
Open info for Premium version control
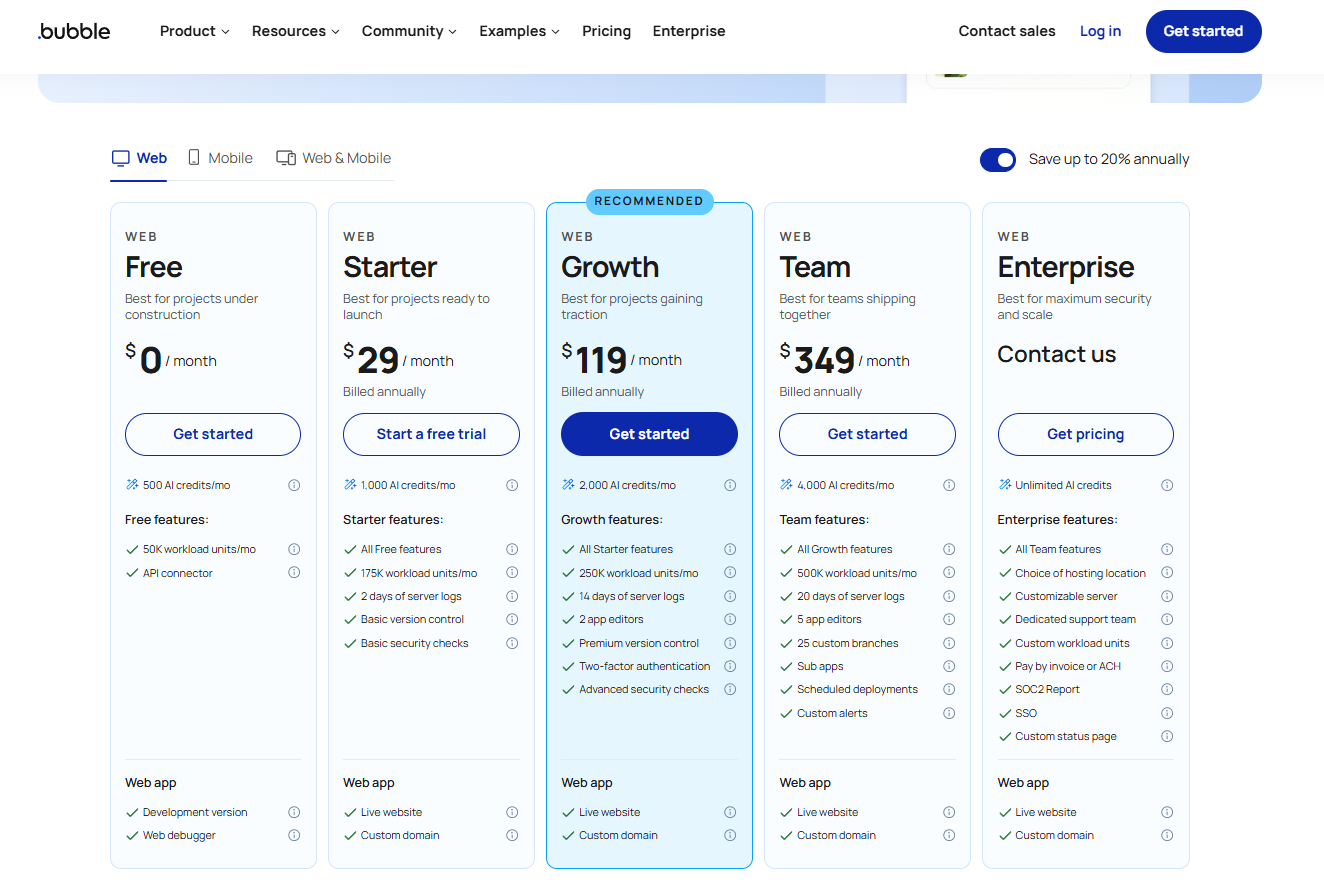click(730, 643)
